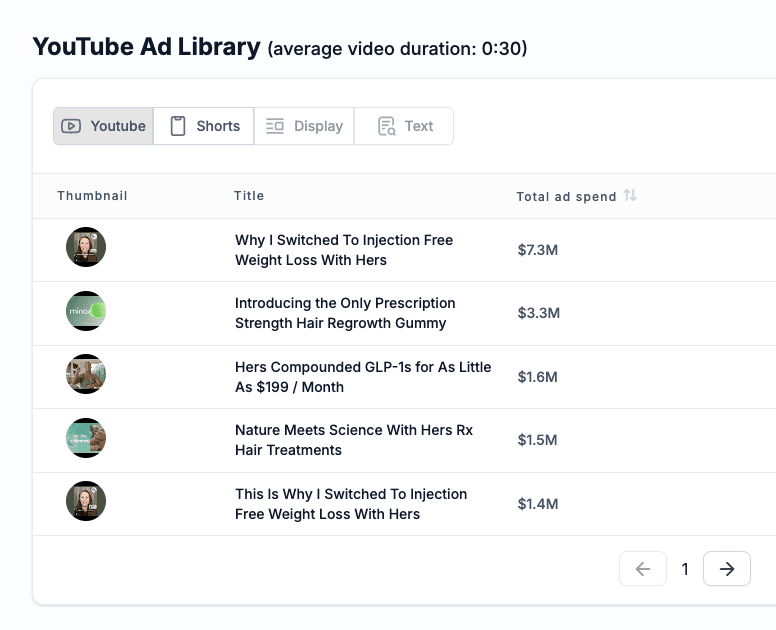Open thumbnail for $7.3M weight loss ad
The image size is (776, 630).
click(86, 247)
